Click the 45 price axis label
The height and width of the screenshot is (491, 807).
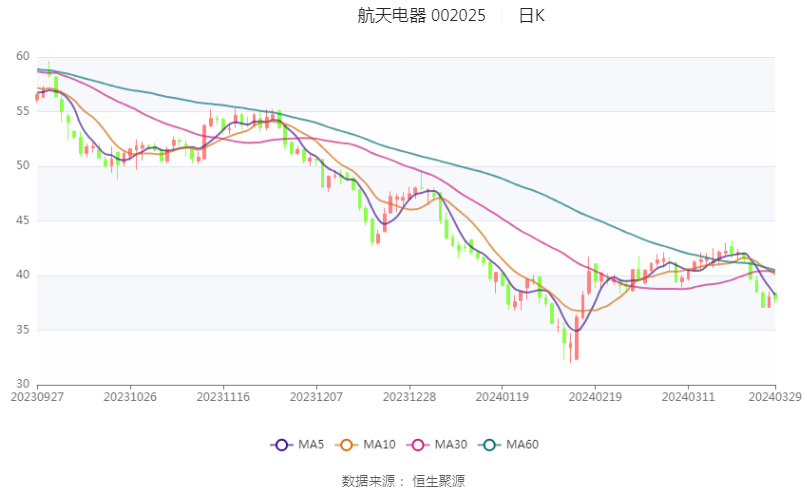pyautogui.click(x=22, y=220)
